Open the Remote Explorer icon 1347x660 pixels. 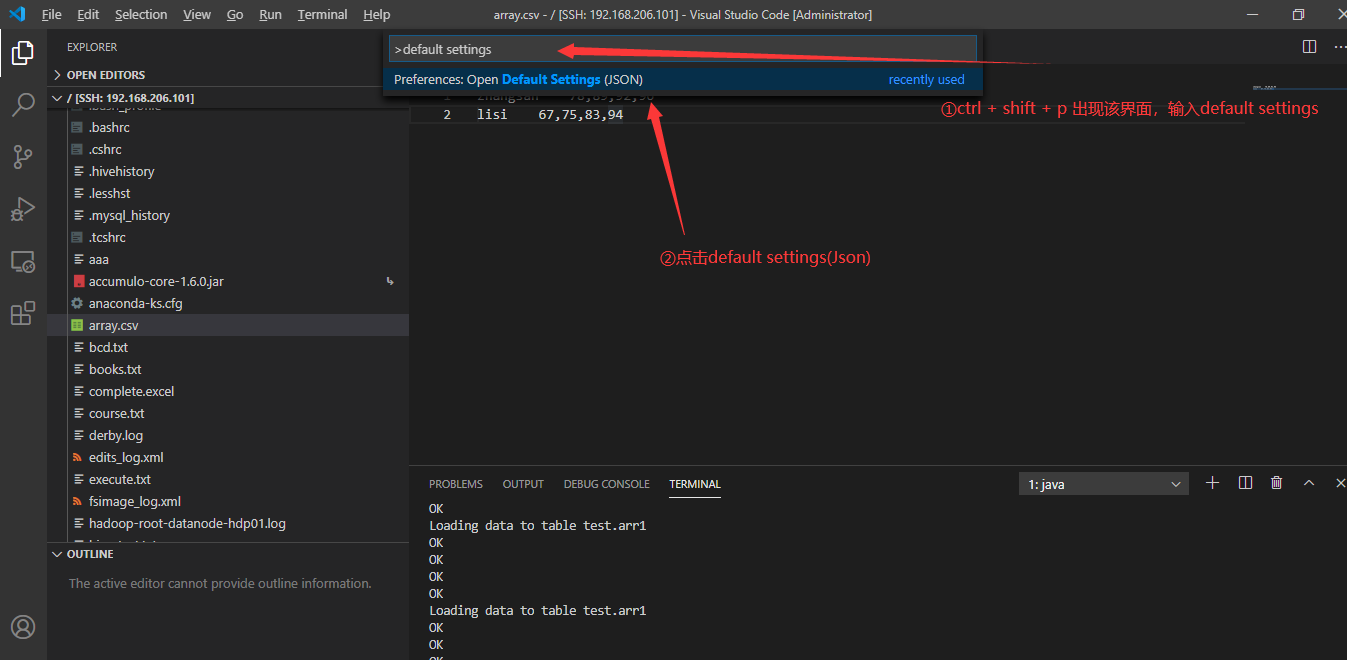click(x=23, y=261)
